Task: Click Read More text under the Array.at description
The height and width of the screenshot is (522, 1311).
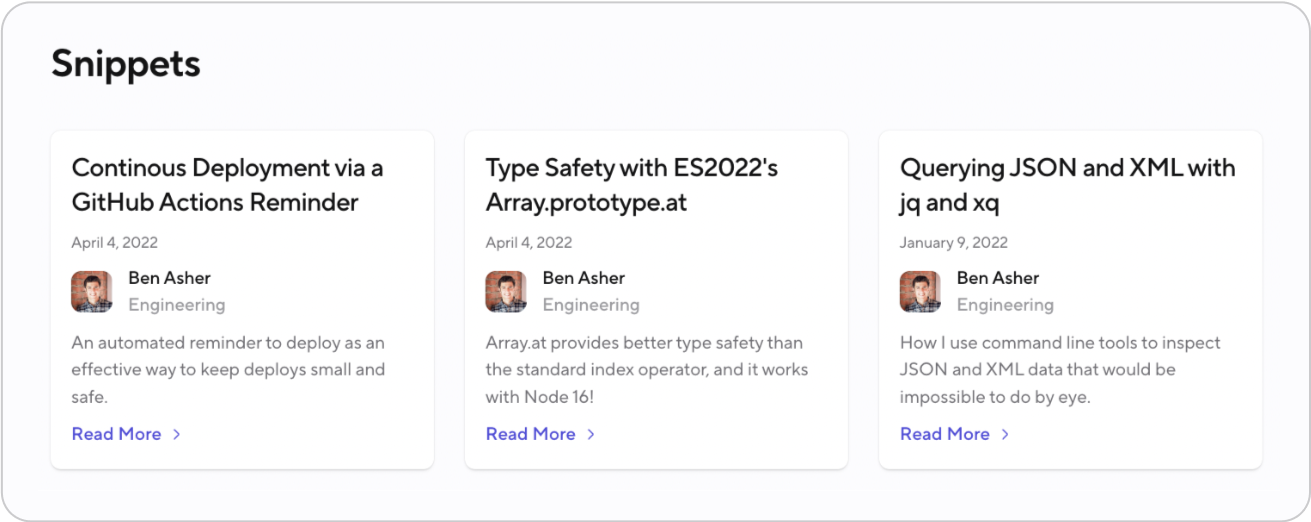Action: pyautogui.click(x=530, y=434)
